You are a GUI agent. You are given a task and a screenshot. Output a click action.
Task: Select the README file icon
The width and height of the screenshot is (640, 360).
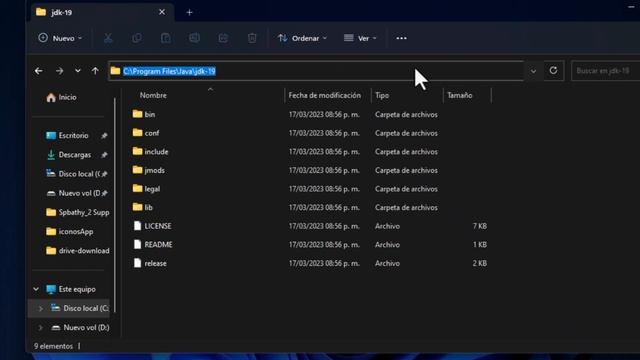click(138, 244)
